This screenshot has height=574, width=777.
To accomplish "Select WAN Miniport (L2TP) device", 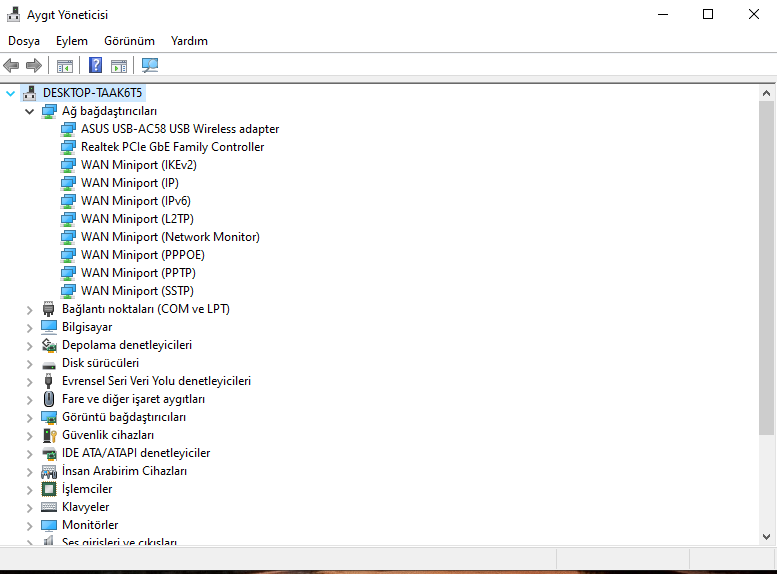I will pos(137,219).
